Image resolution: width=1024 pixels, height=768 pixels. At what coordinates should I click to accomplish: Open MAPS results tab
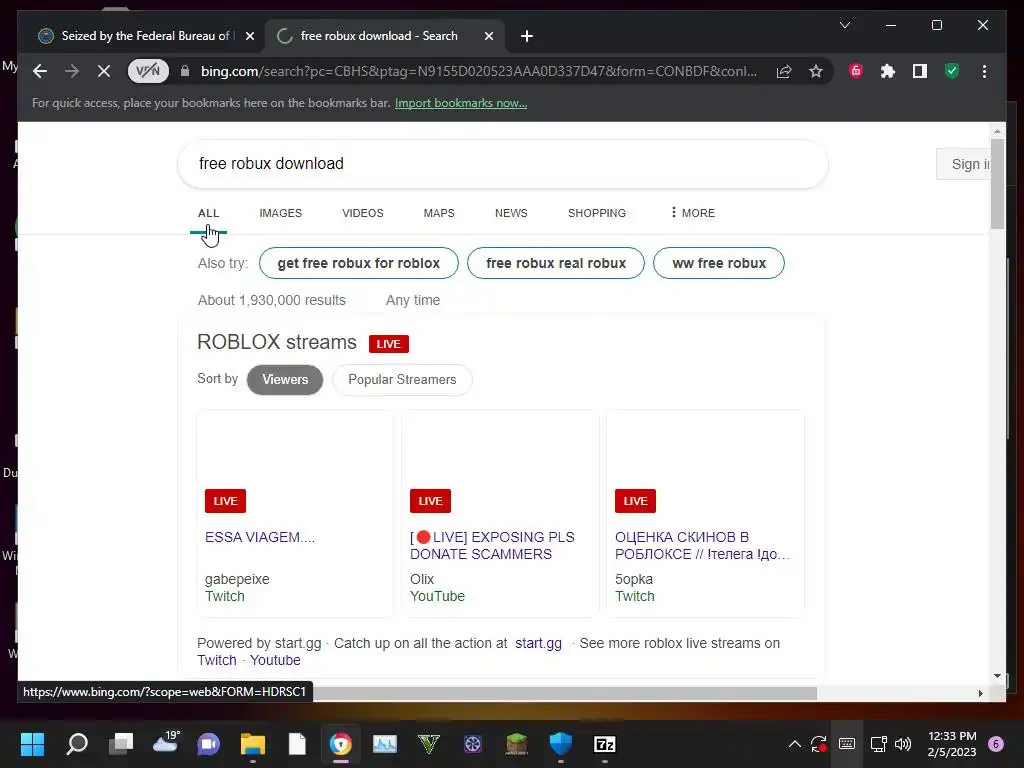[x=439, y=214]
